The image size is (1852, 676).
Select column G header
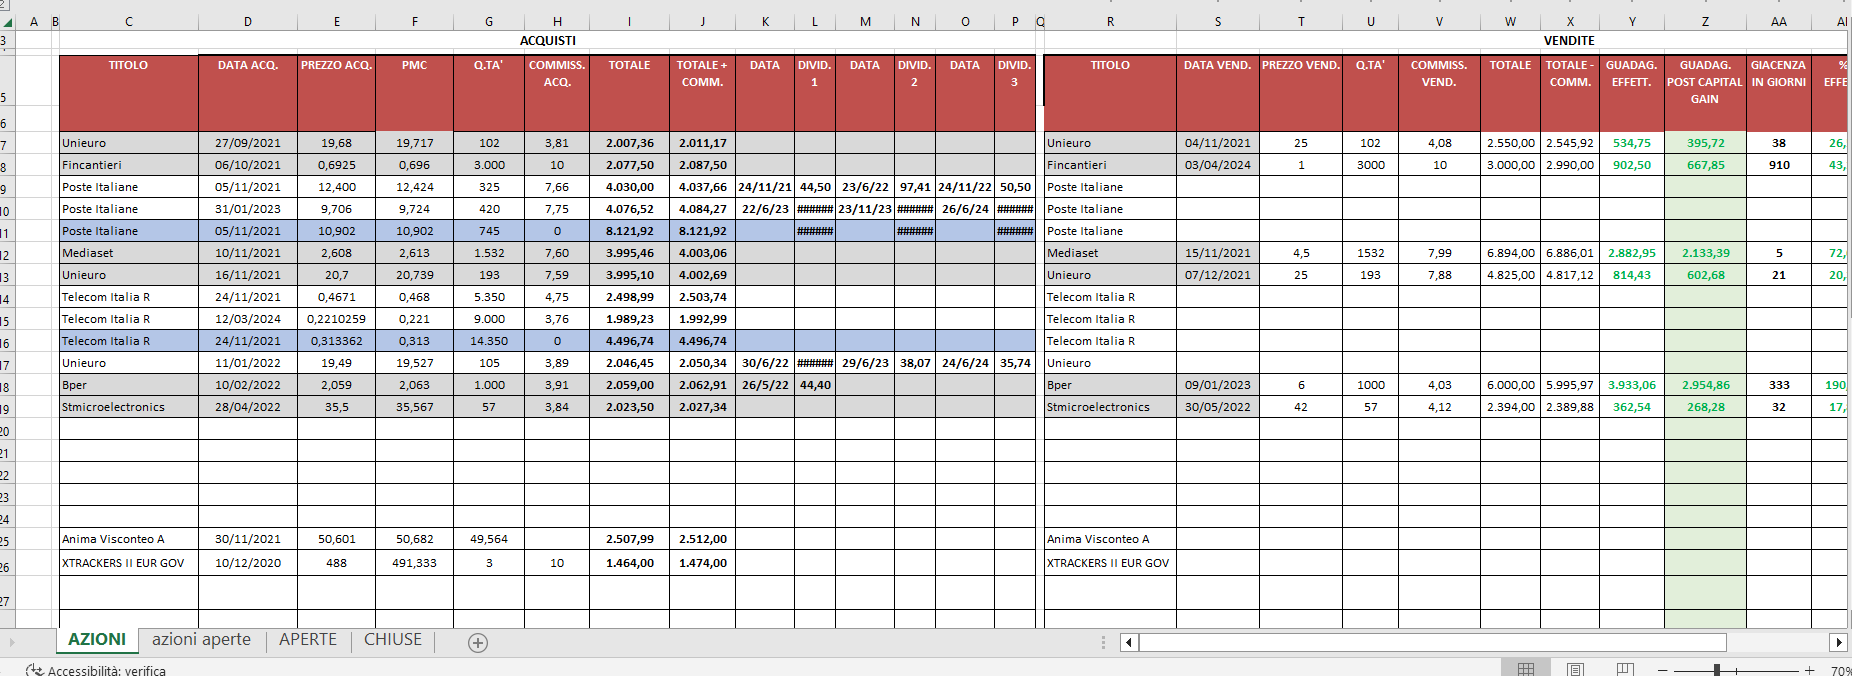tap(489, 21)
